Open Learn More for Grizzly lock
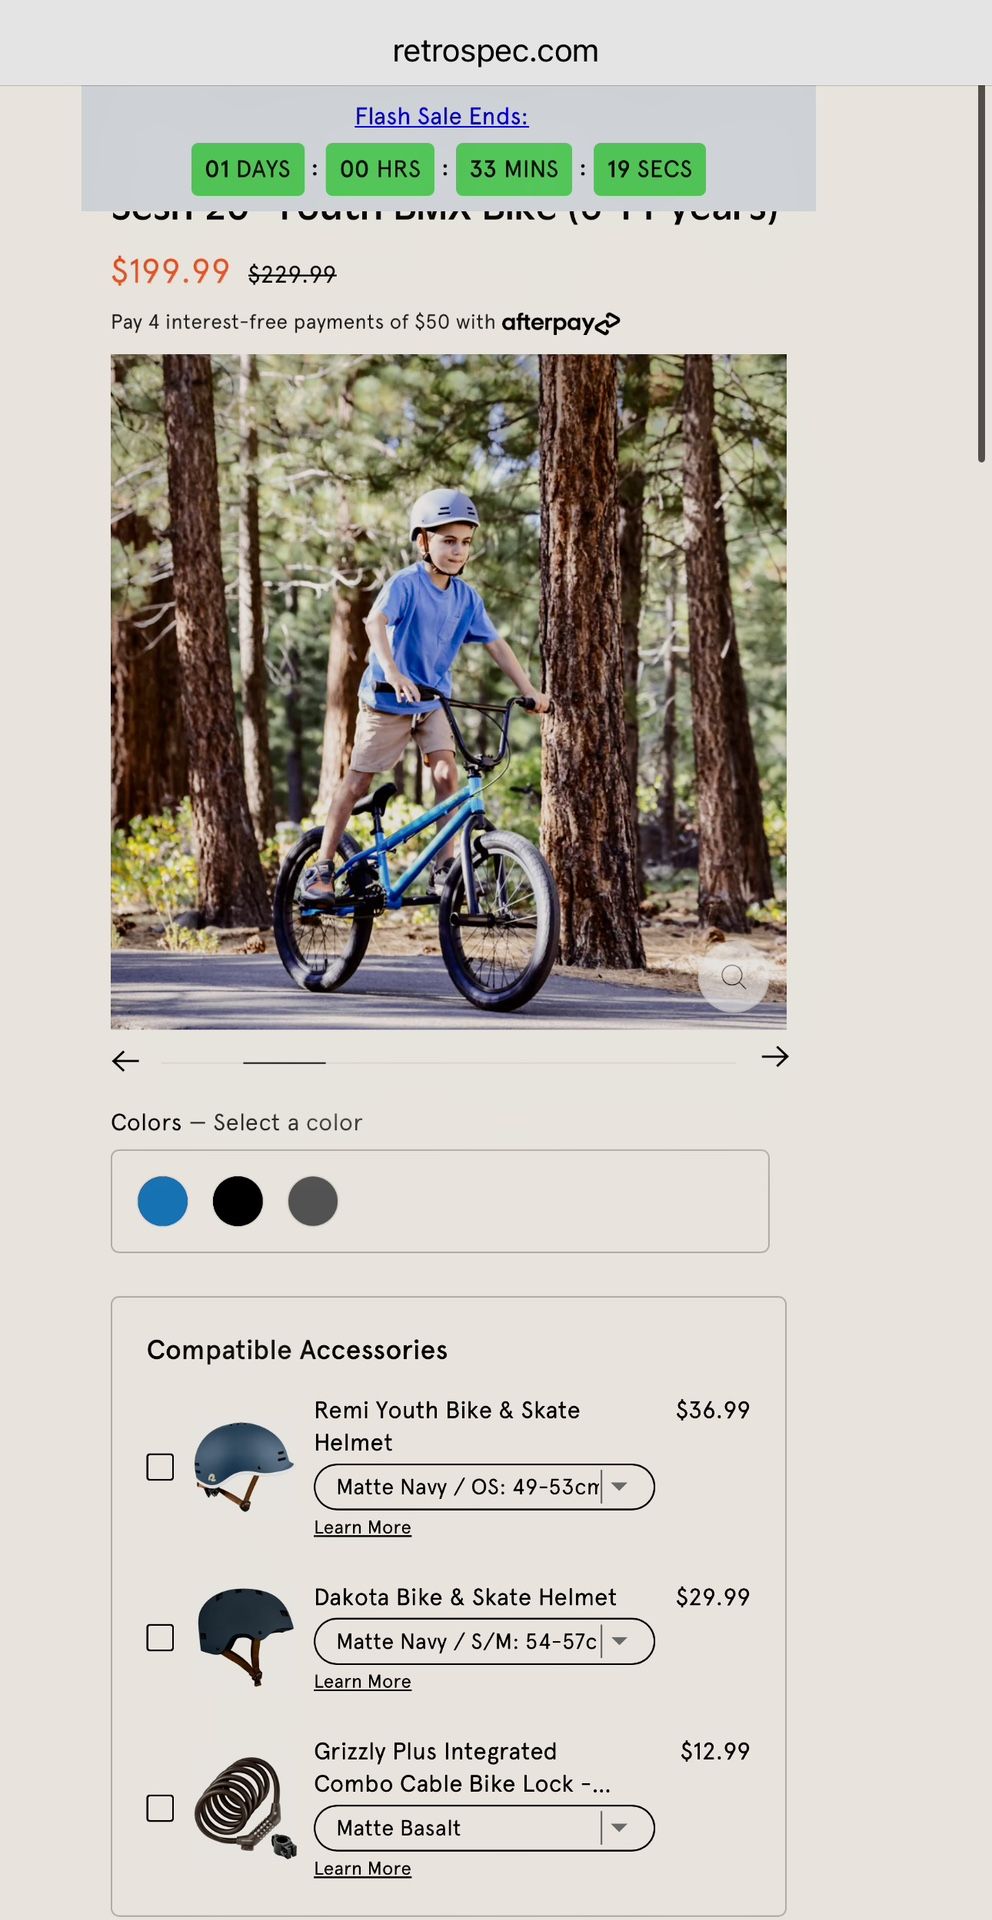Viewport: 992px width, 1920px height. 362,1868
